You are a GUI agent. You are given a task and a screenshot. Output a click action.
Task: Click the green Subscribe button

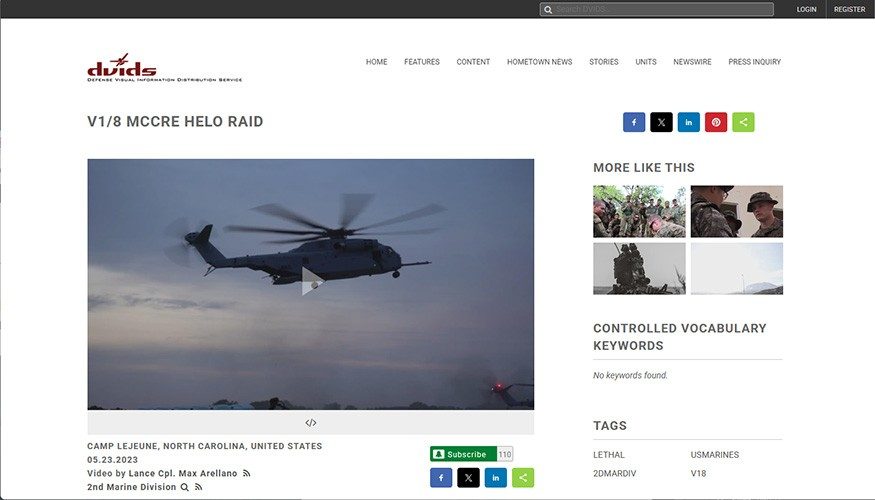tap(463, 454)
